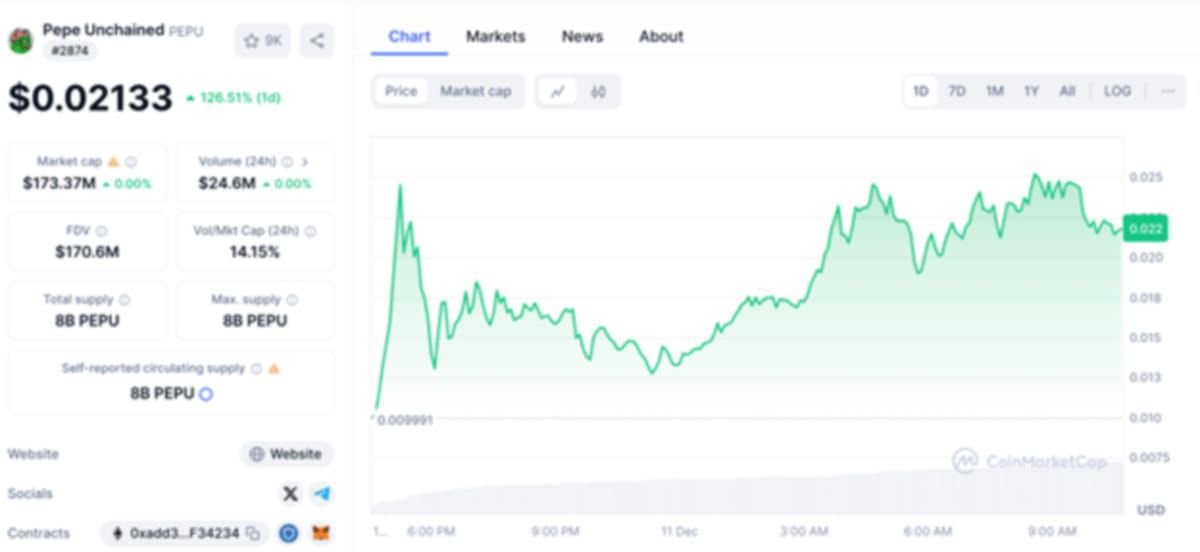Add Pepe Unchained to watchlist star
The width and height of the screenshot is (1200, 552).
pos(262,41)
